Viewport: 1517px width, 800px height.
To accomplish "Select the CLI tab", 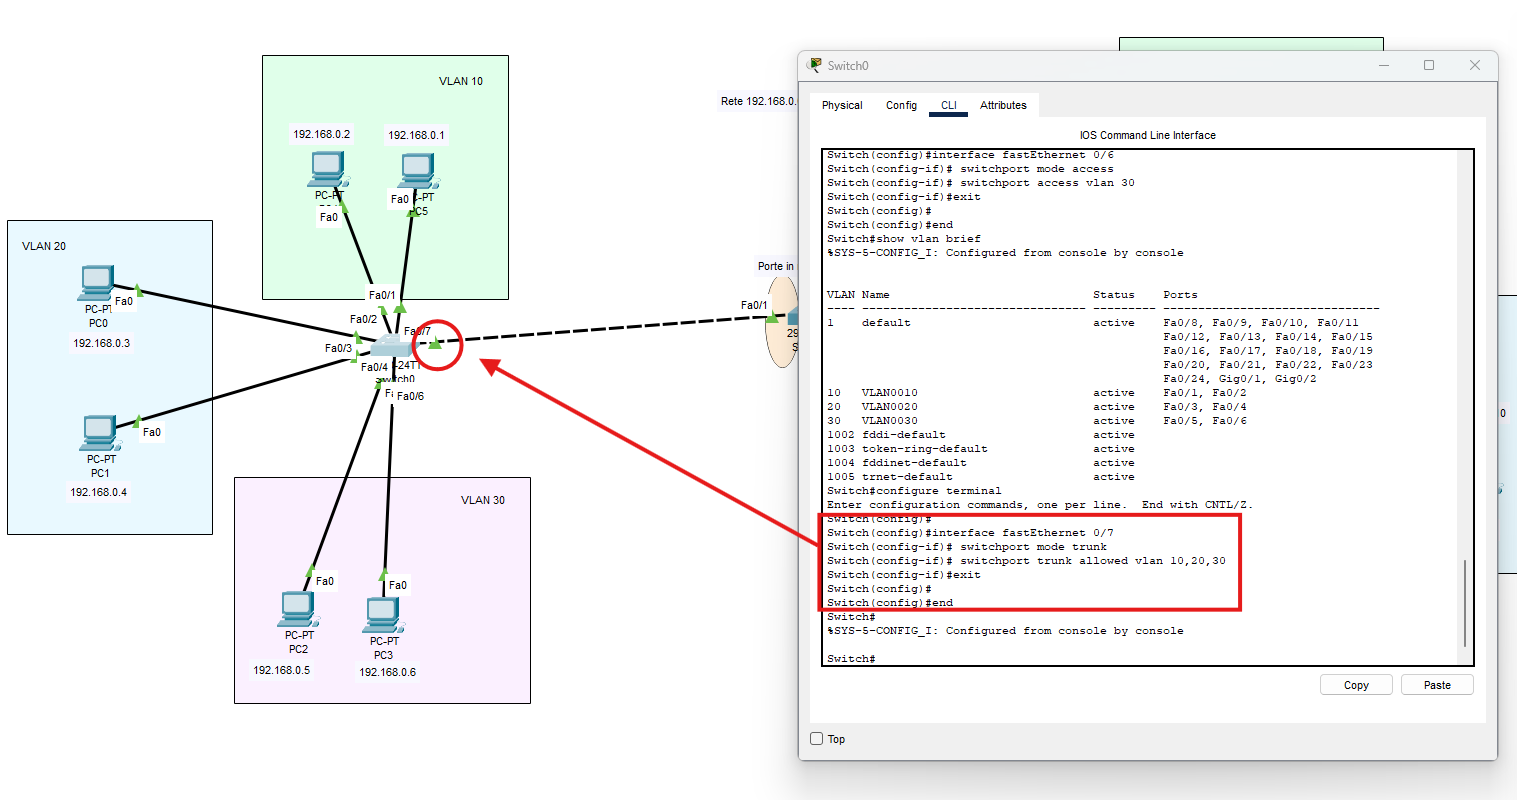I will (949, 105).
